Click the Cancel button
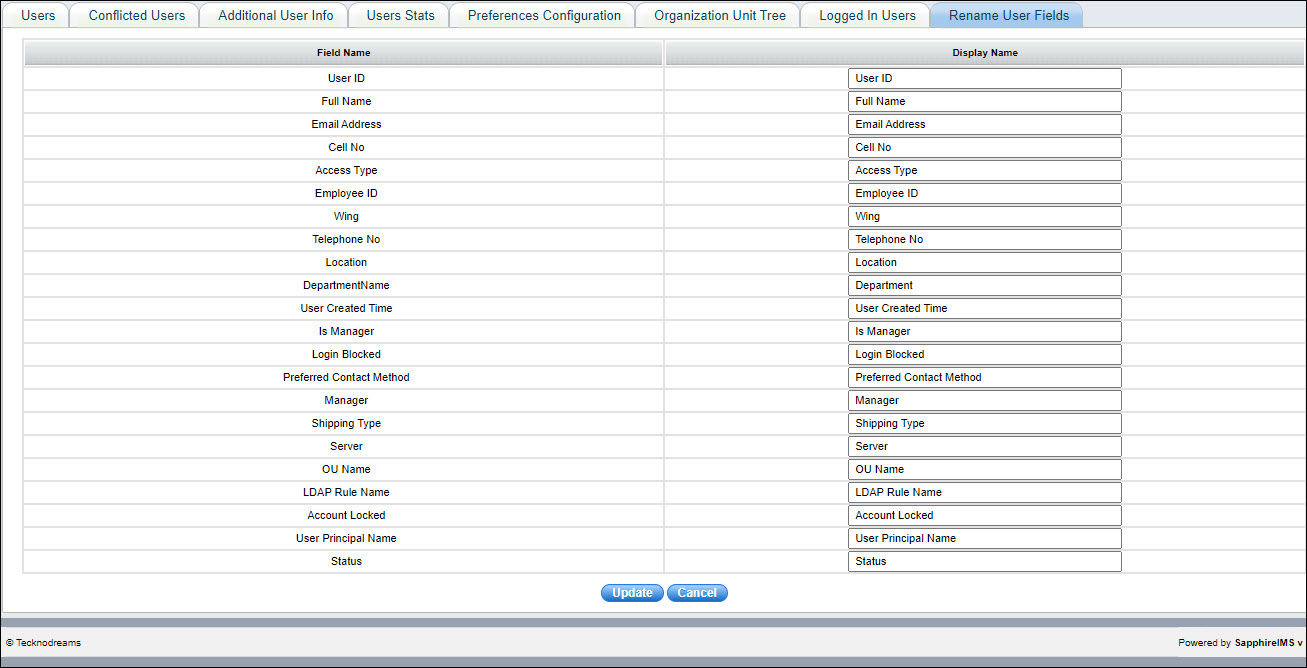 (x=697, y=593)
